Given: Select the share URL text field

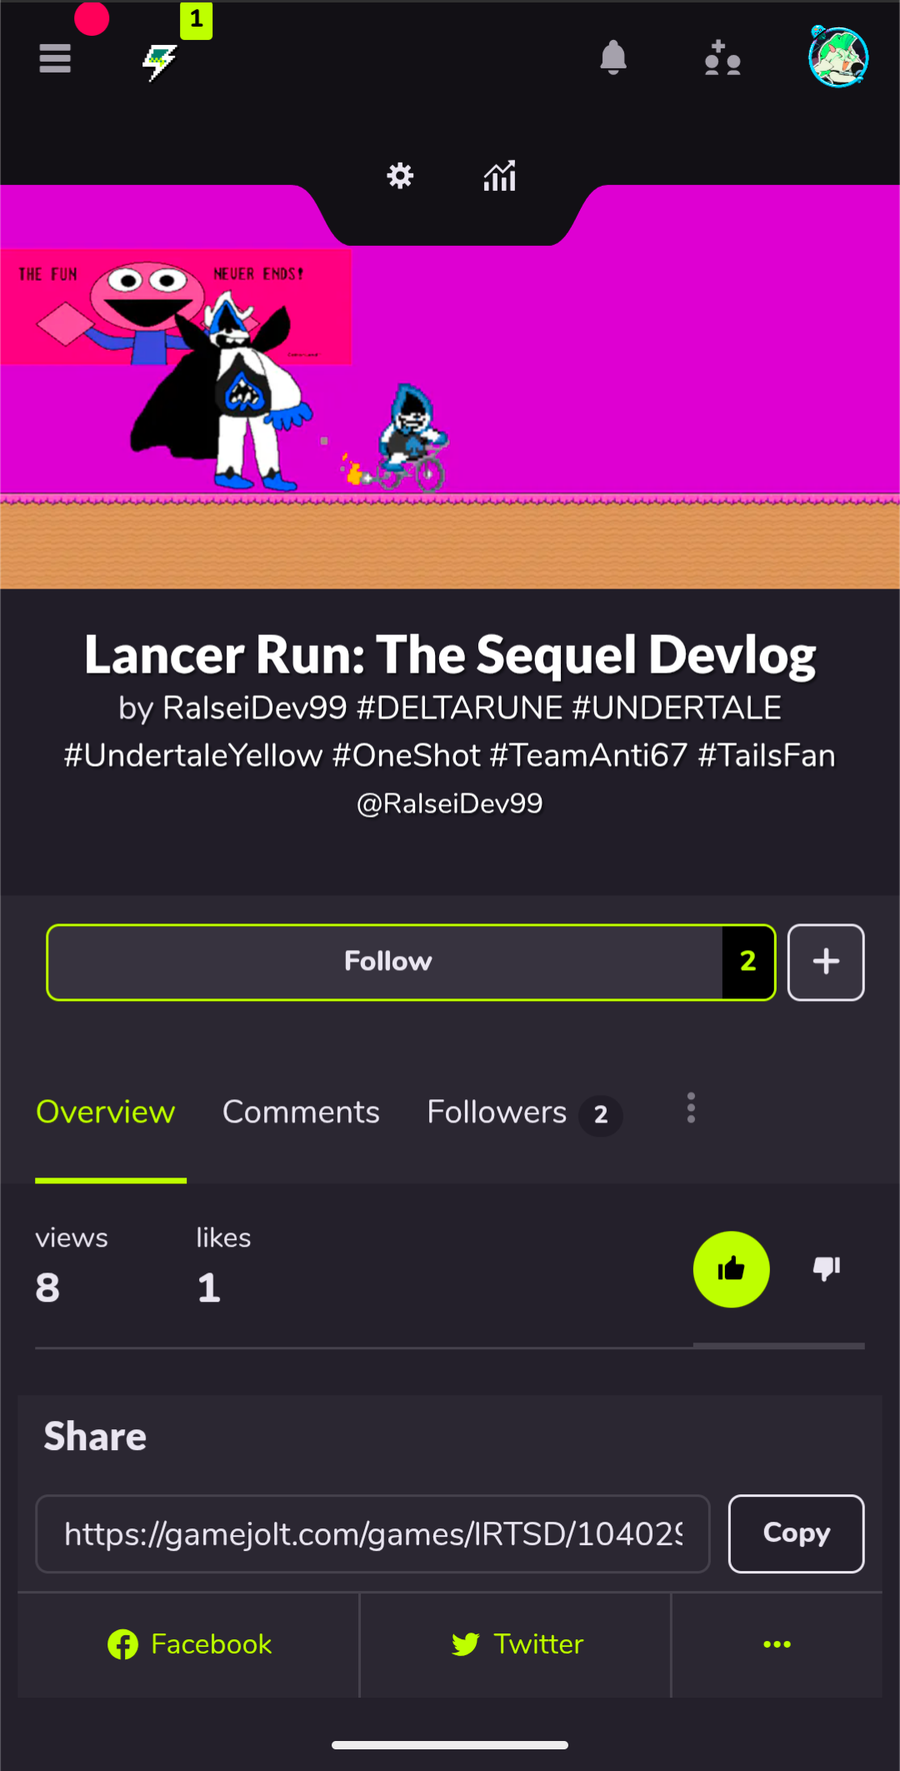Looking at the screenshot, I should pos(373,1534).
